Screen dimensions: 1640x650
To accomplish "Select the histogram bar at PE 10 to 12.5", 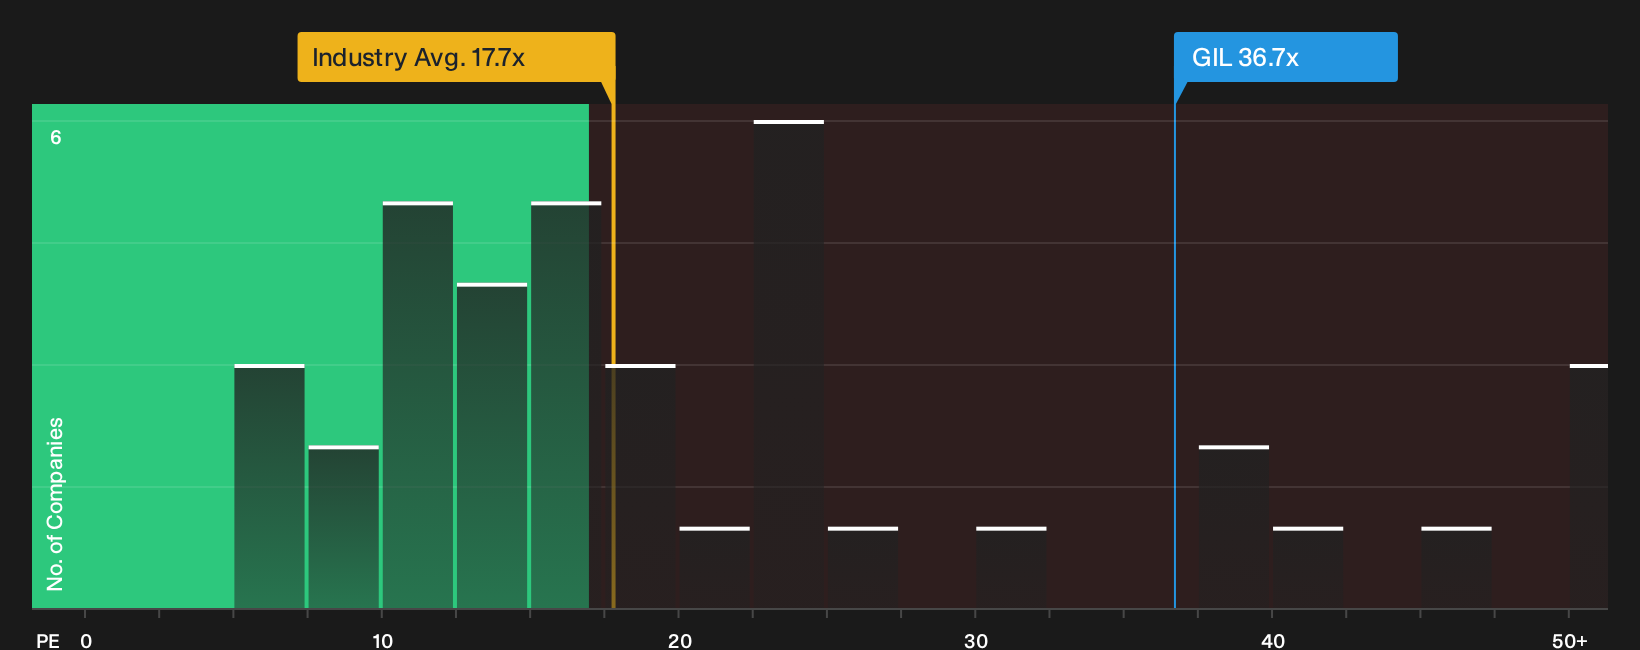I will [418, 405].
